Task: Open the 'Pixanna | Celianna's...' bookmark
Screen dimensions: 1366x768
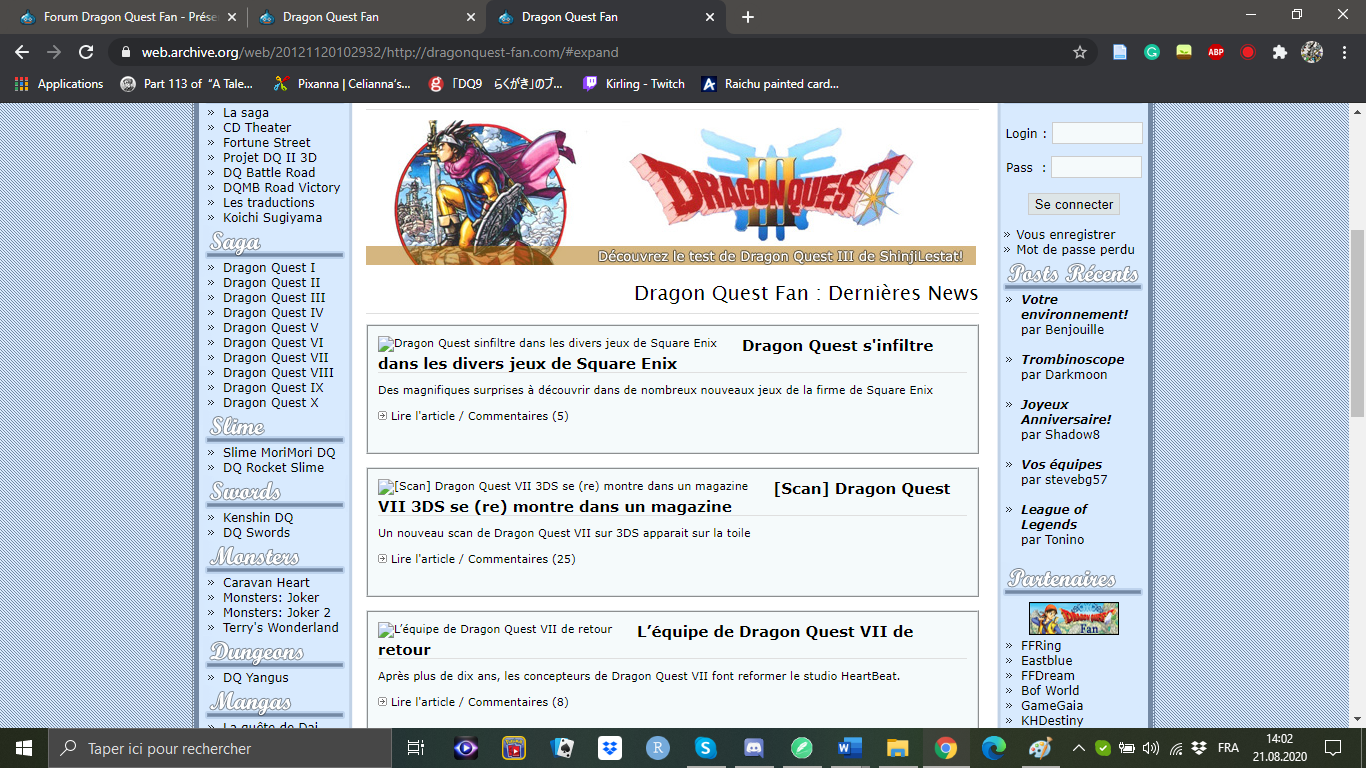Action: pos(341,84)
